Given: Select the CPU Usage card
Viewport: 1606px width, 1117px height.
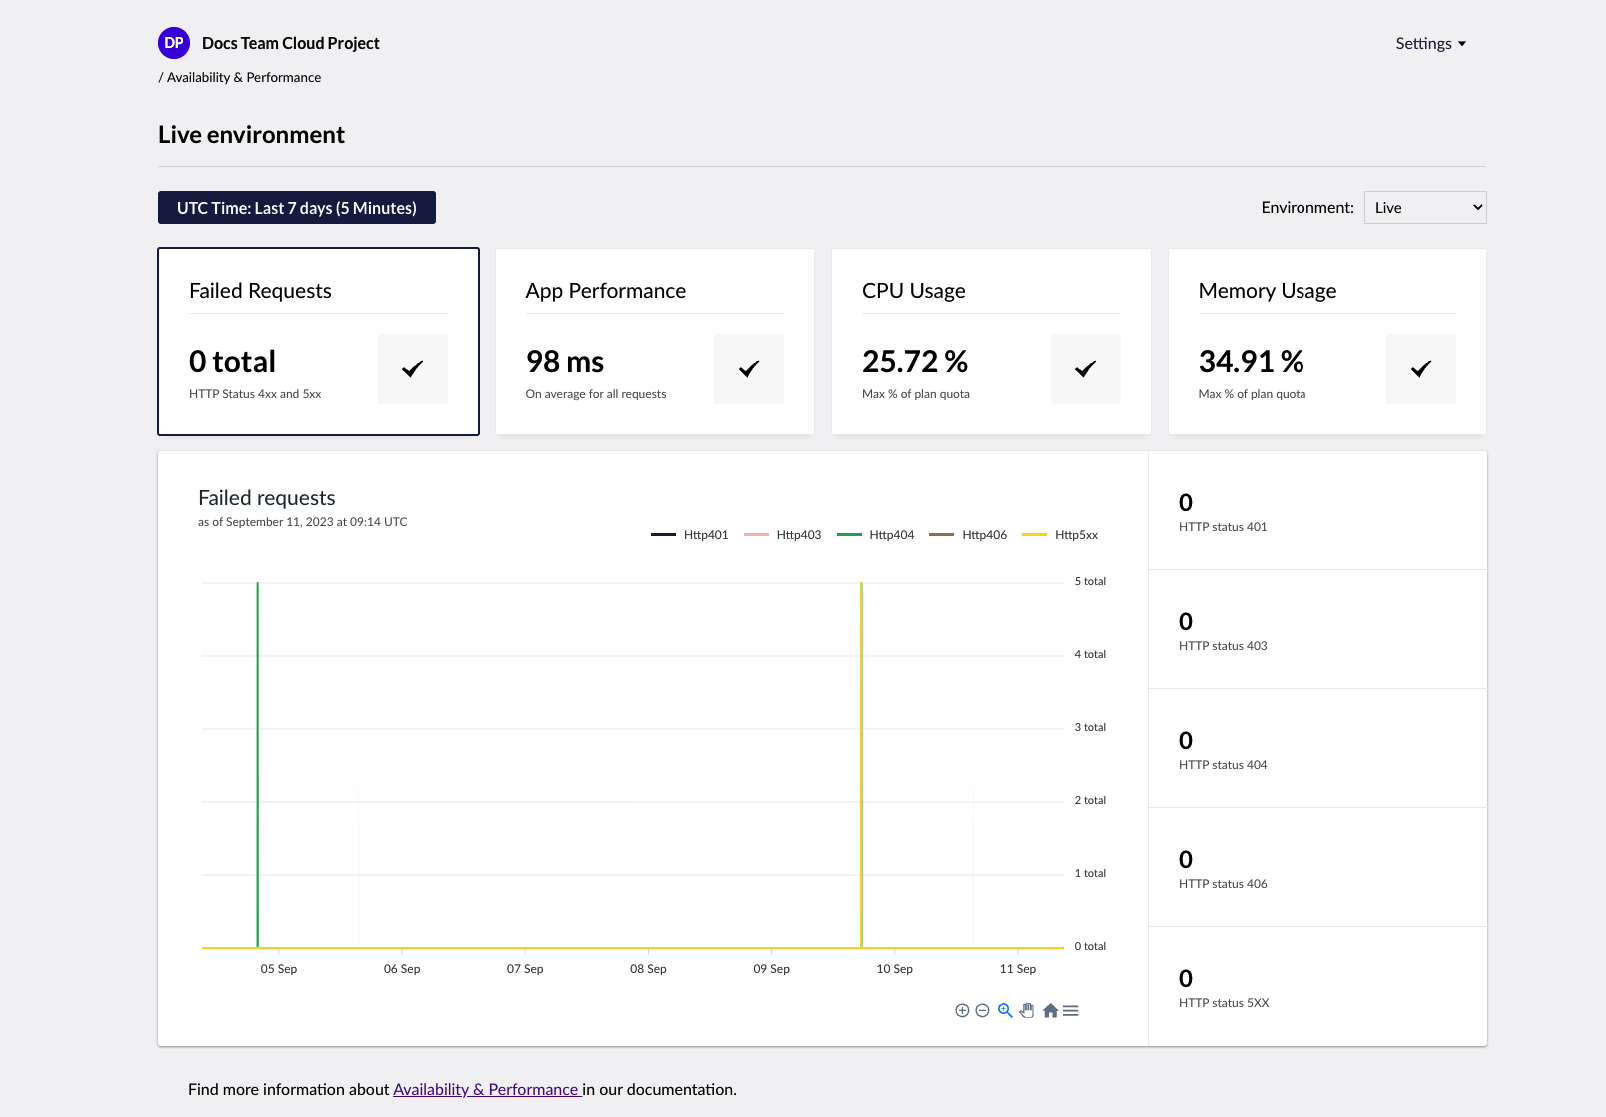Looking at the screenshot, I should pyautogui.click(x=990, y=341).
